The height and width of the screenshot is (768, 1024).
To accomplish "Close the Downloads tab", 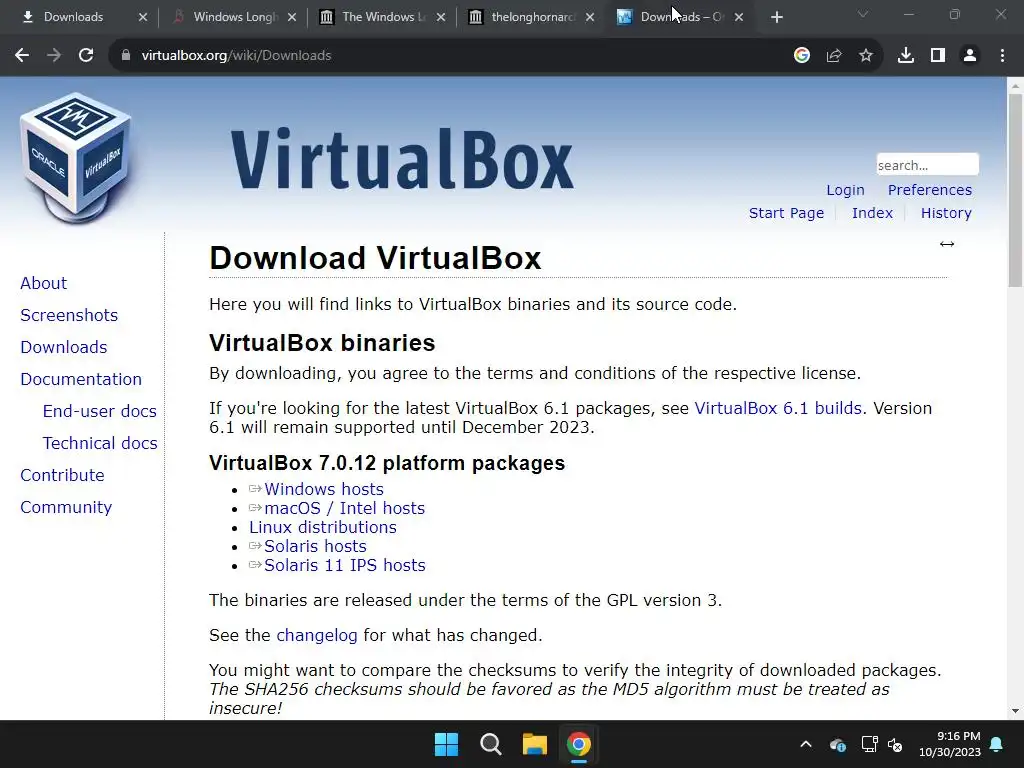I will coord(143,17).
